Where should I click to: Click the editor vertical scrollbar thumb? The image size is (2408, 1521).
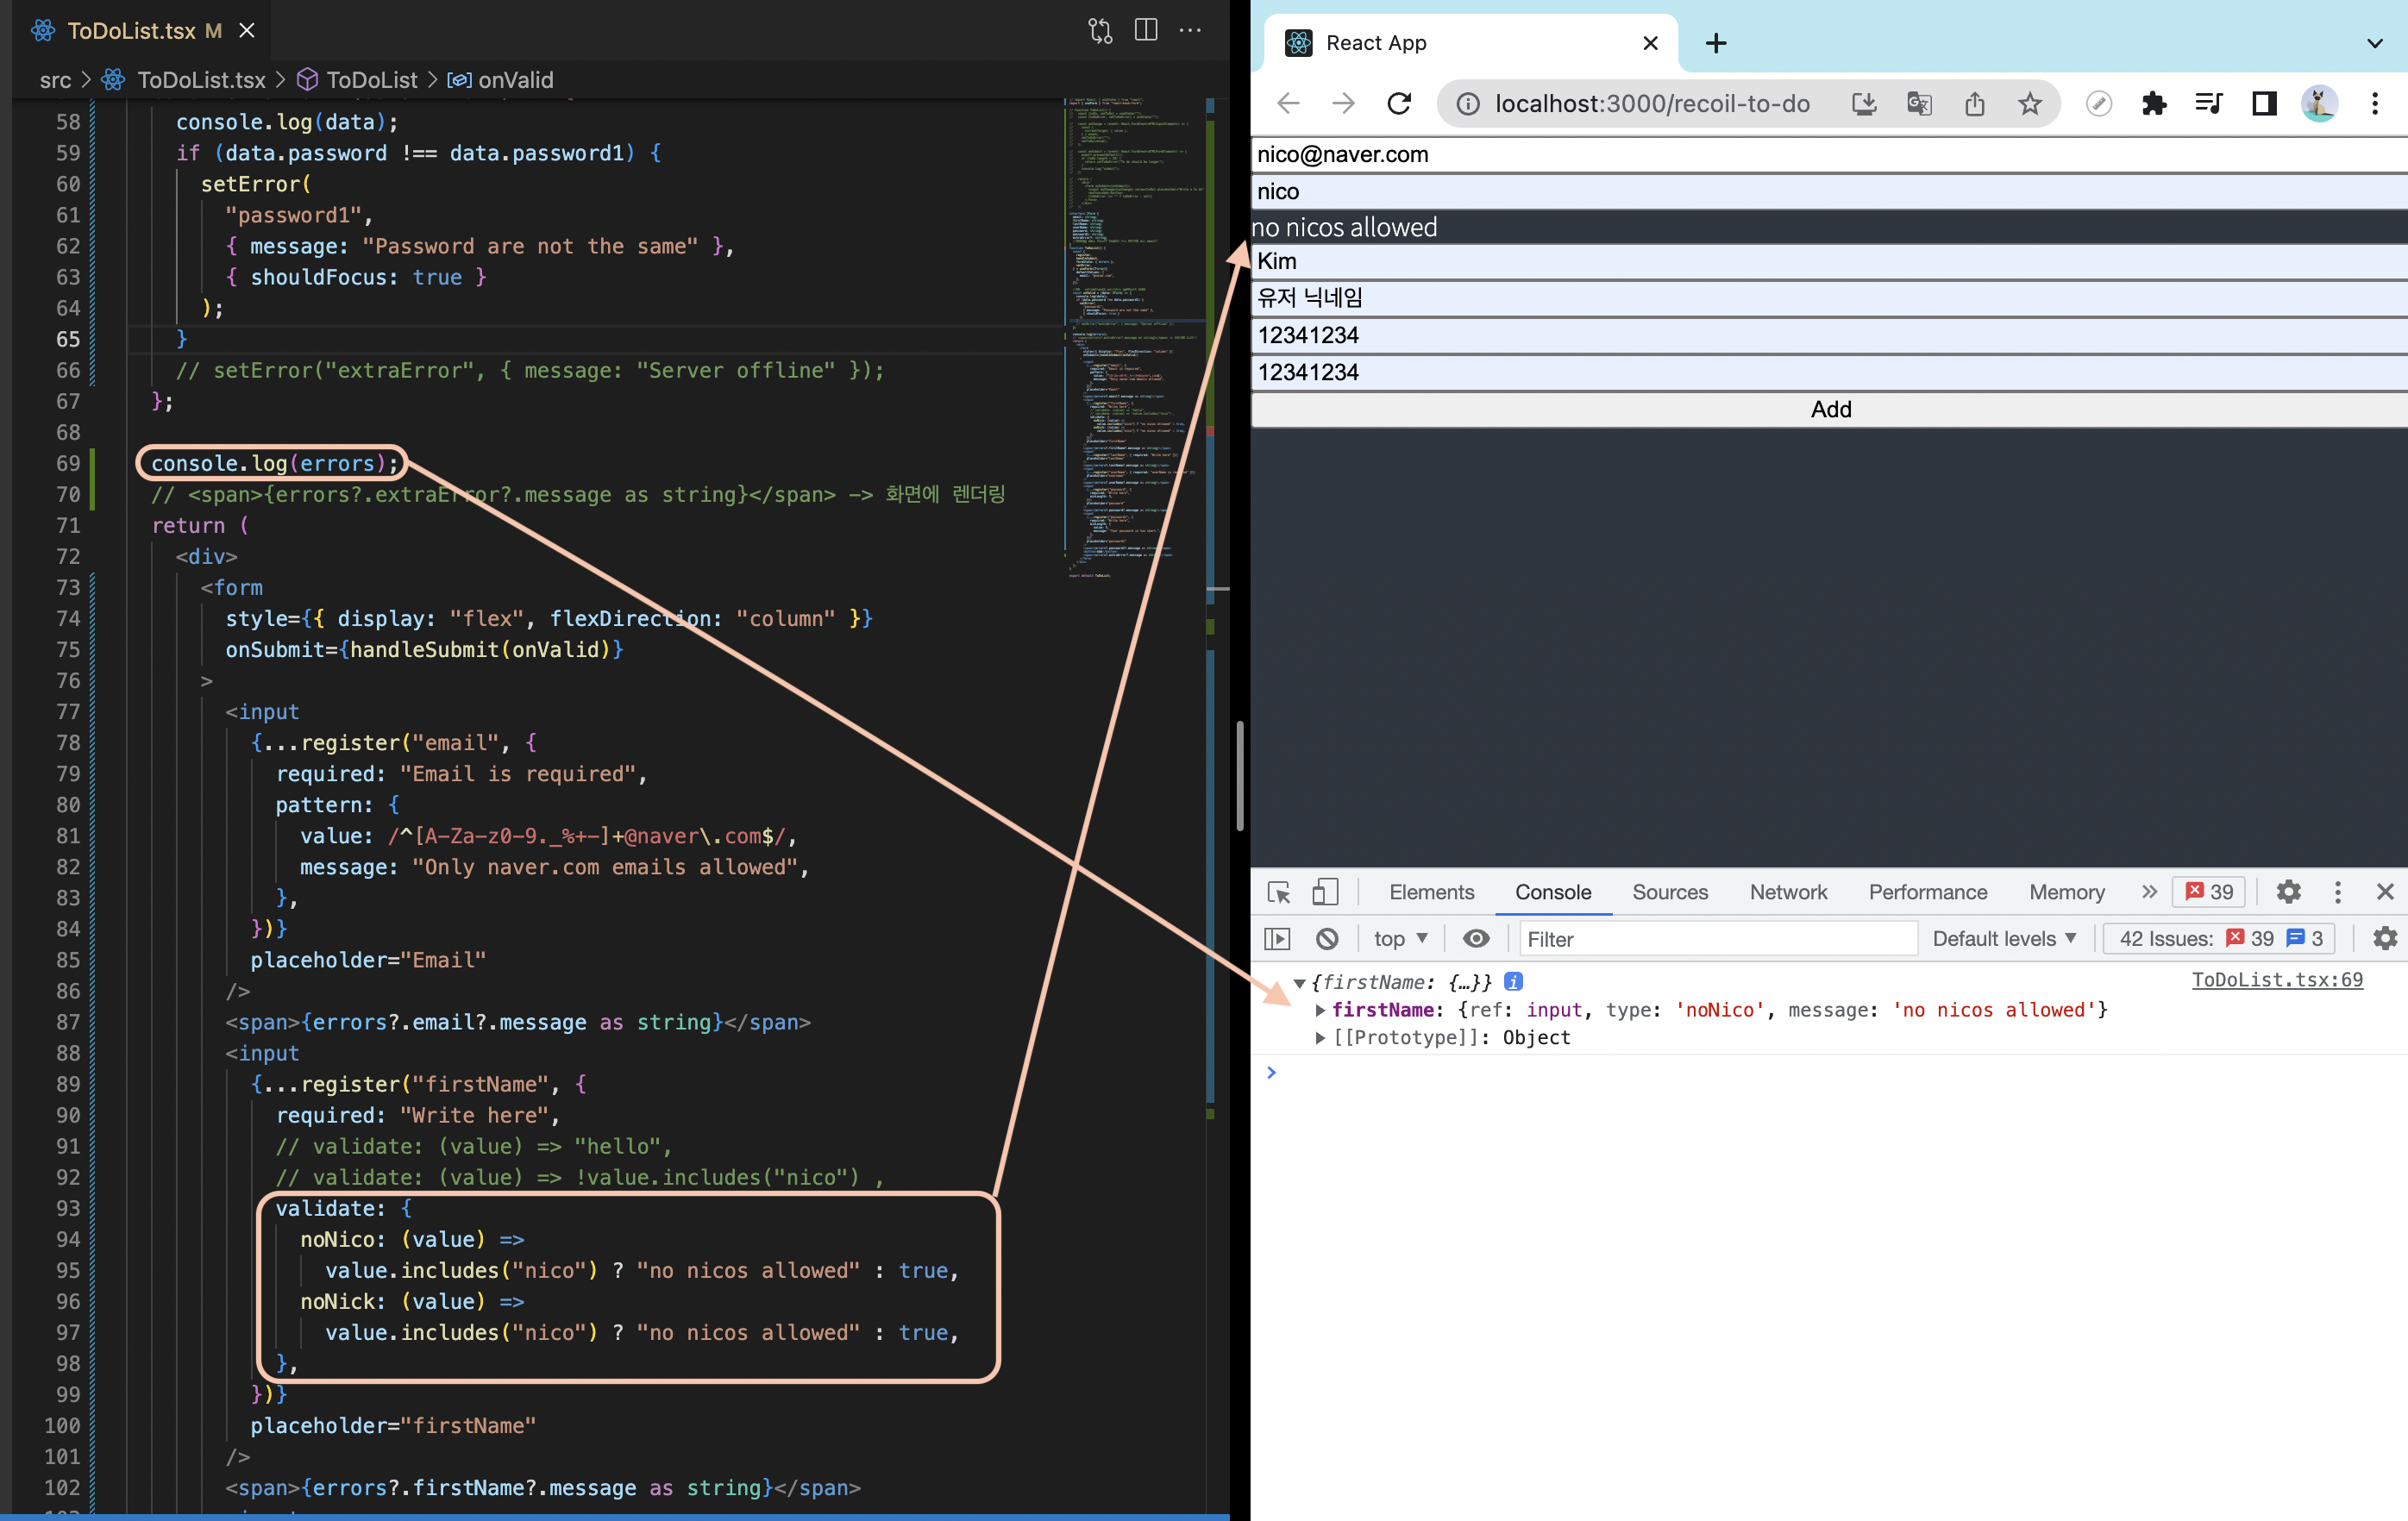[1239, 775]
